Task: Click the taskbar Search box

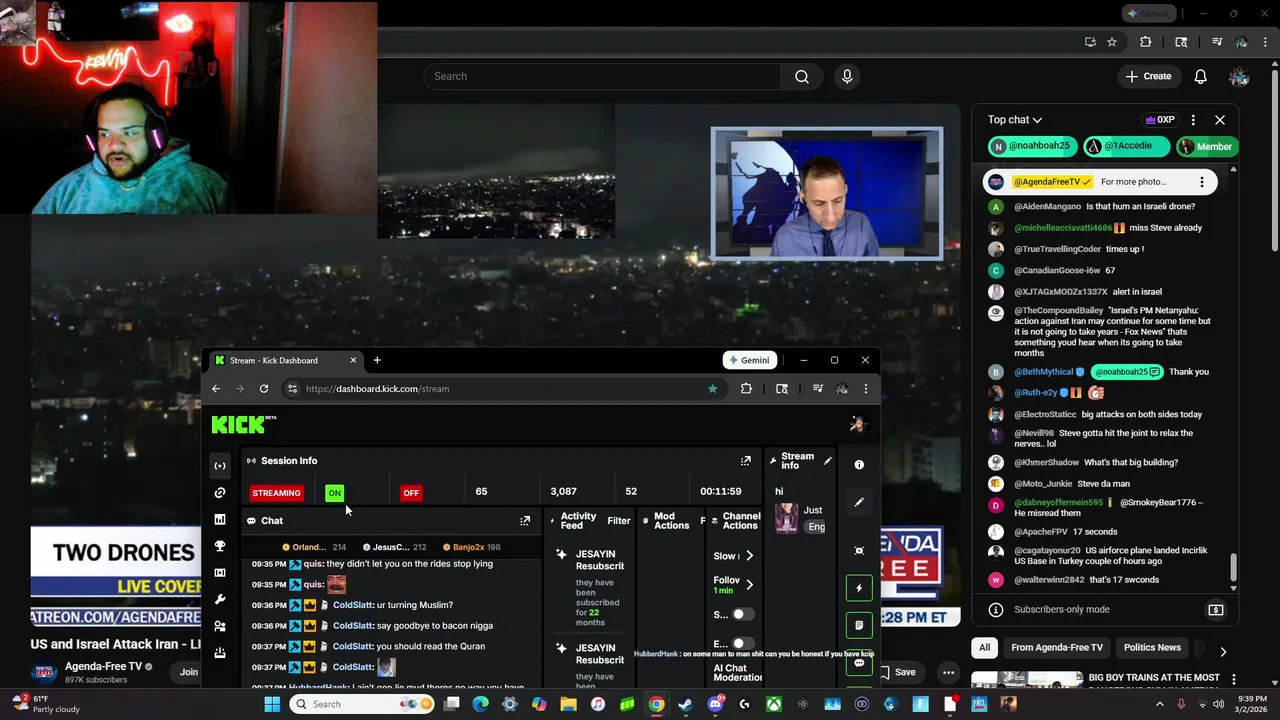Action: click(362, 704)
